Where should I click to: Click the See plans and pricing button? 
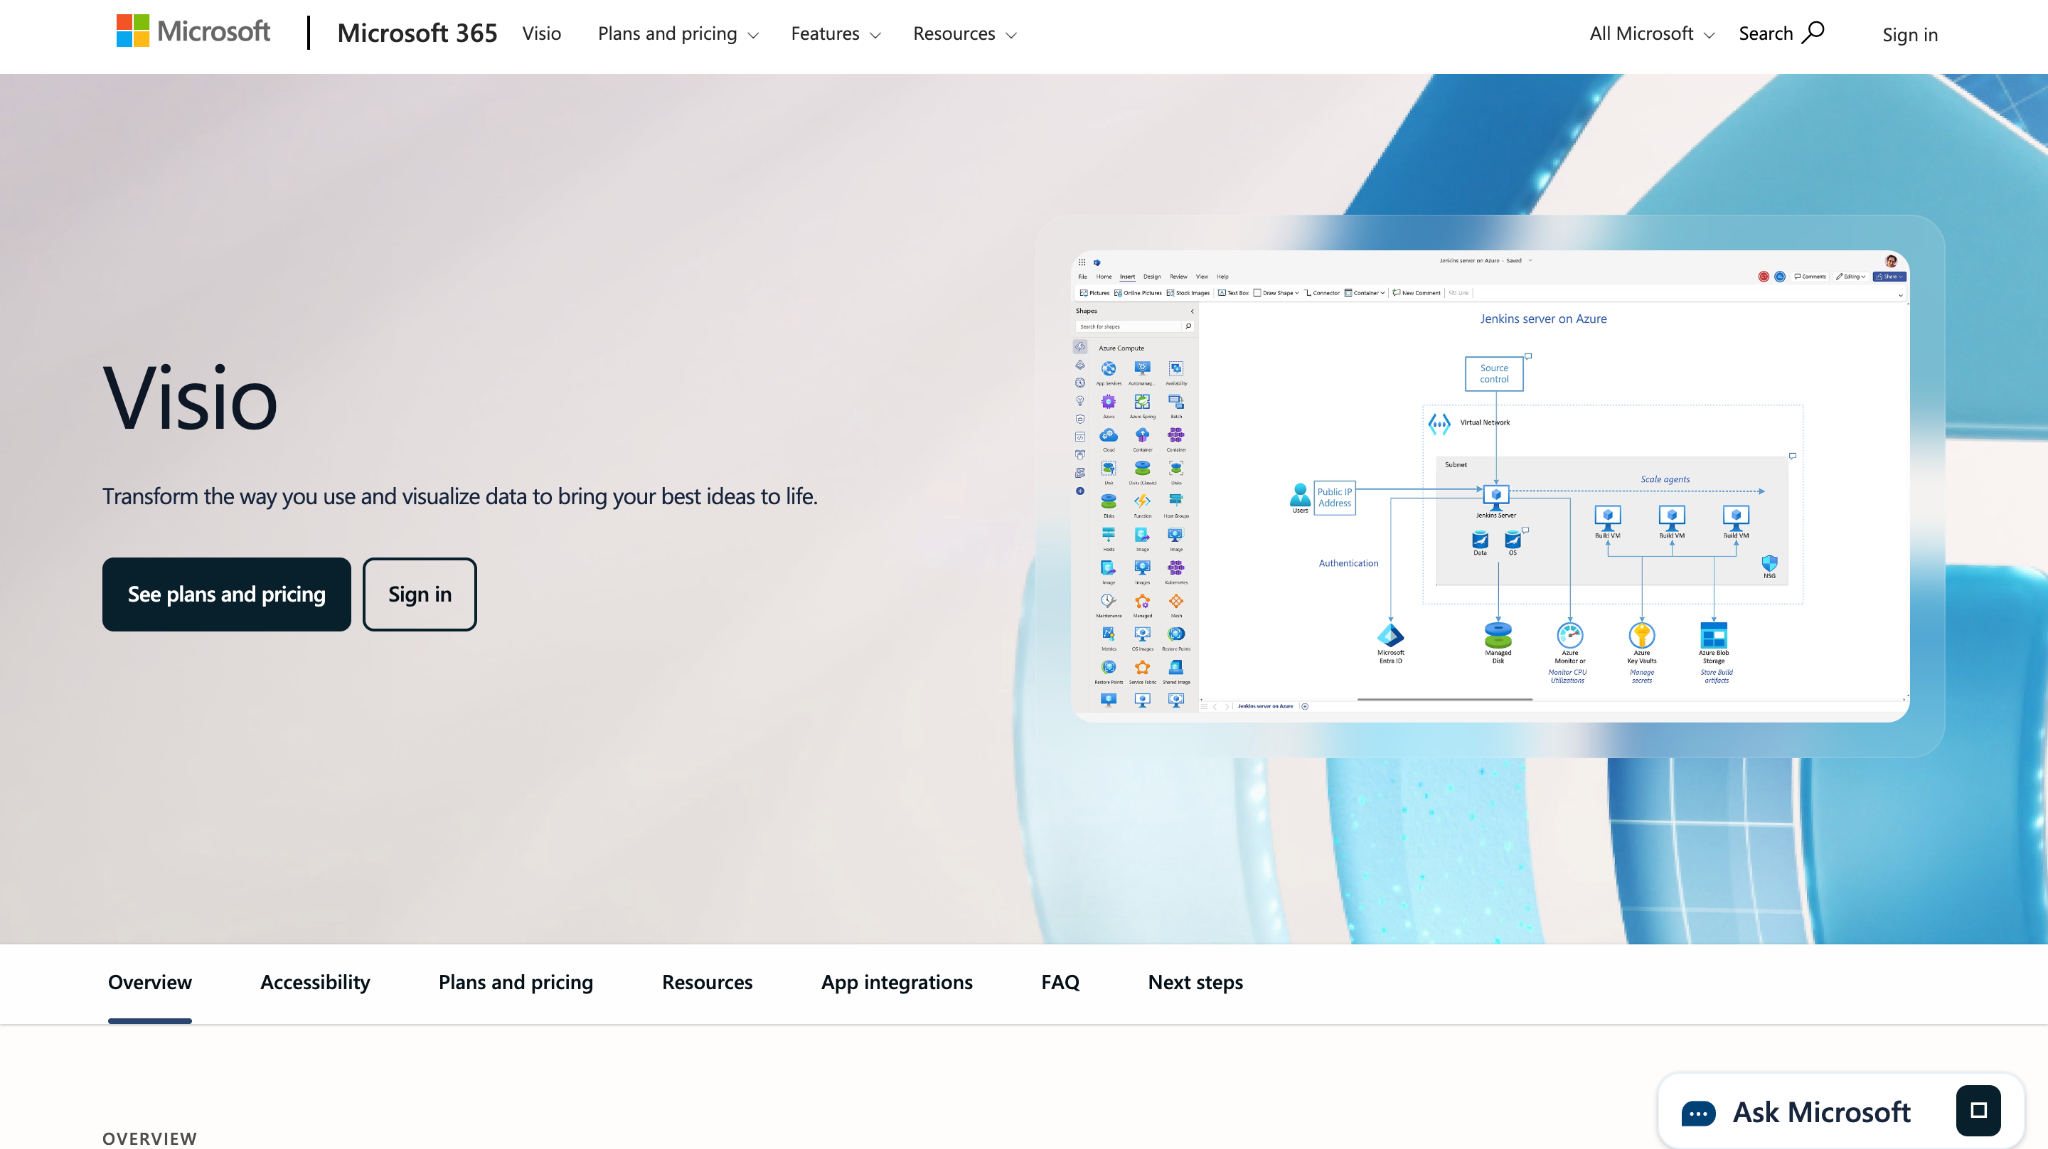(226, 594)
